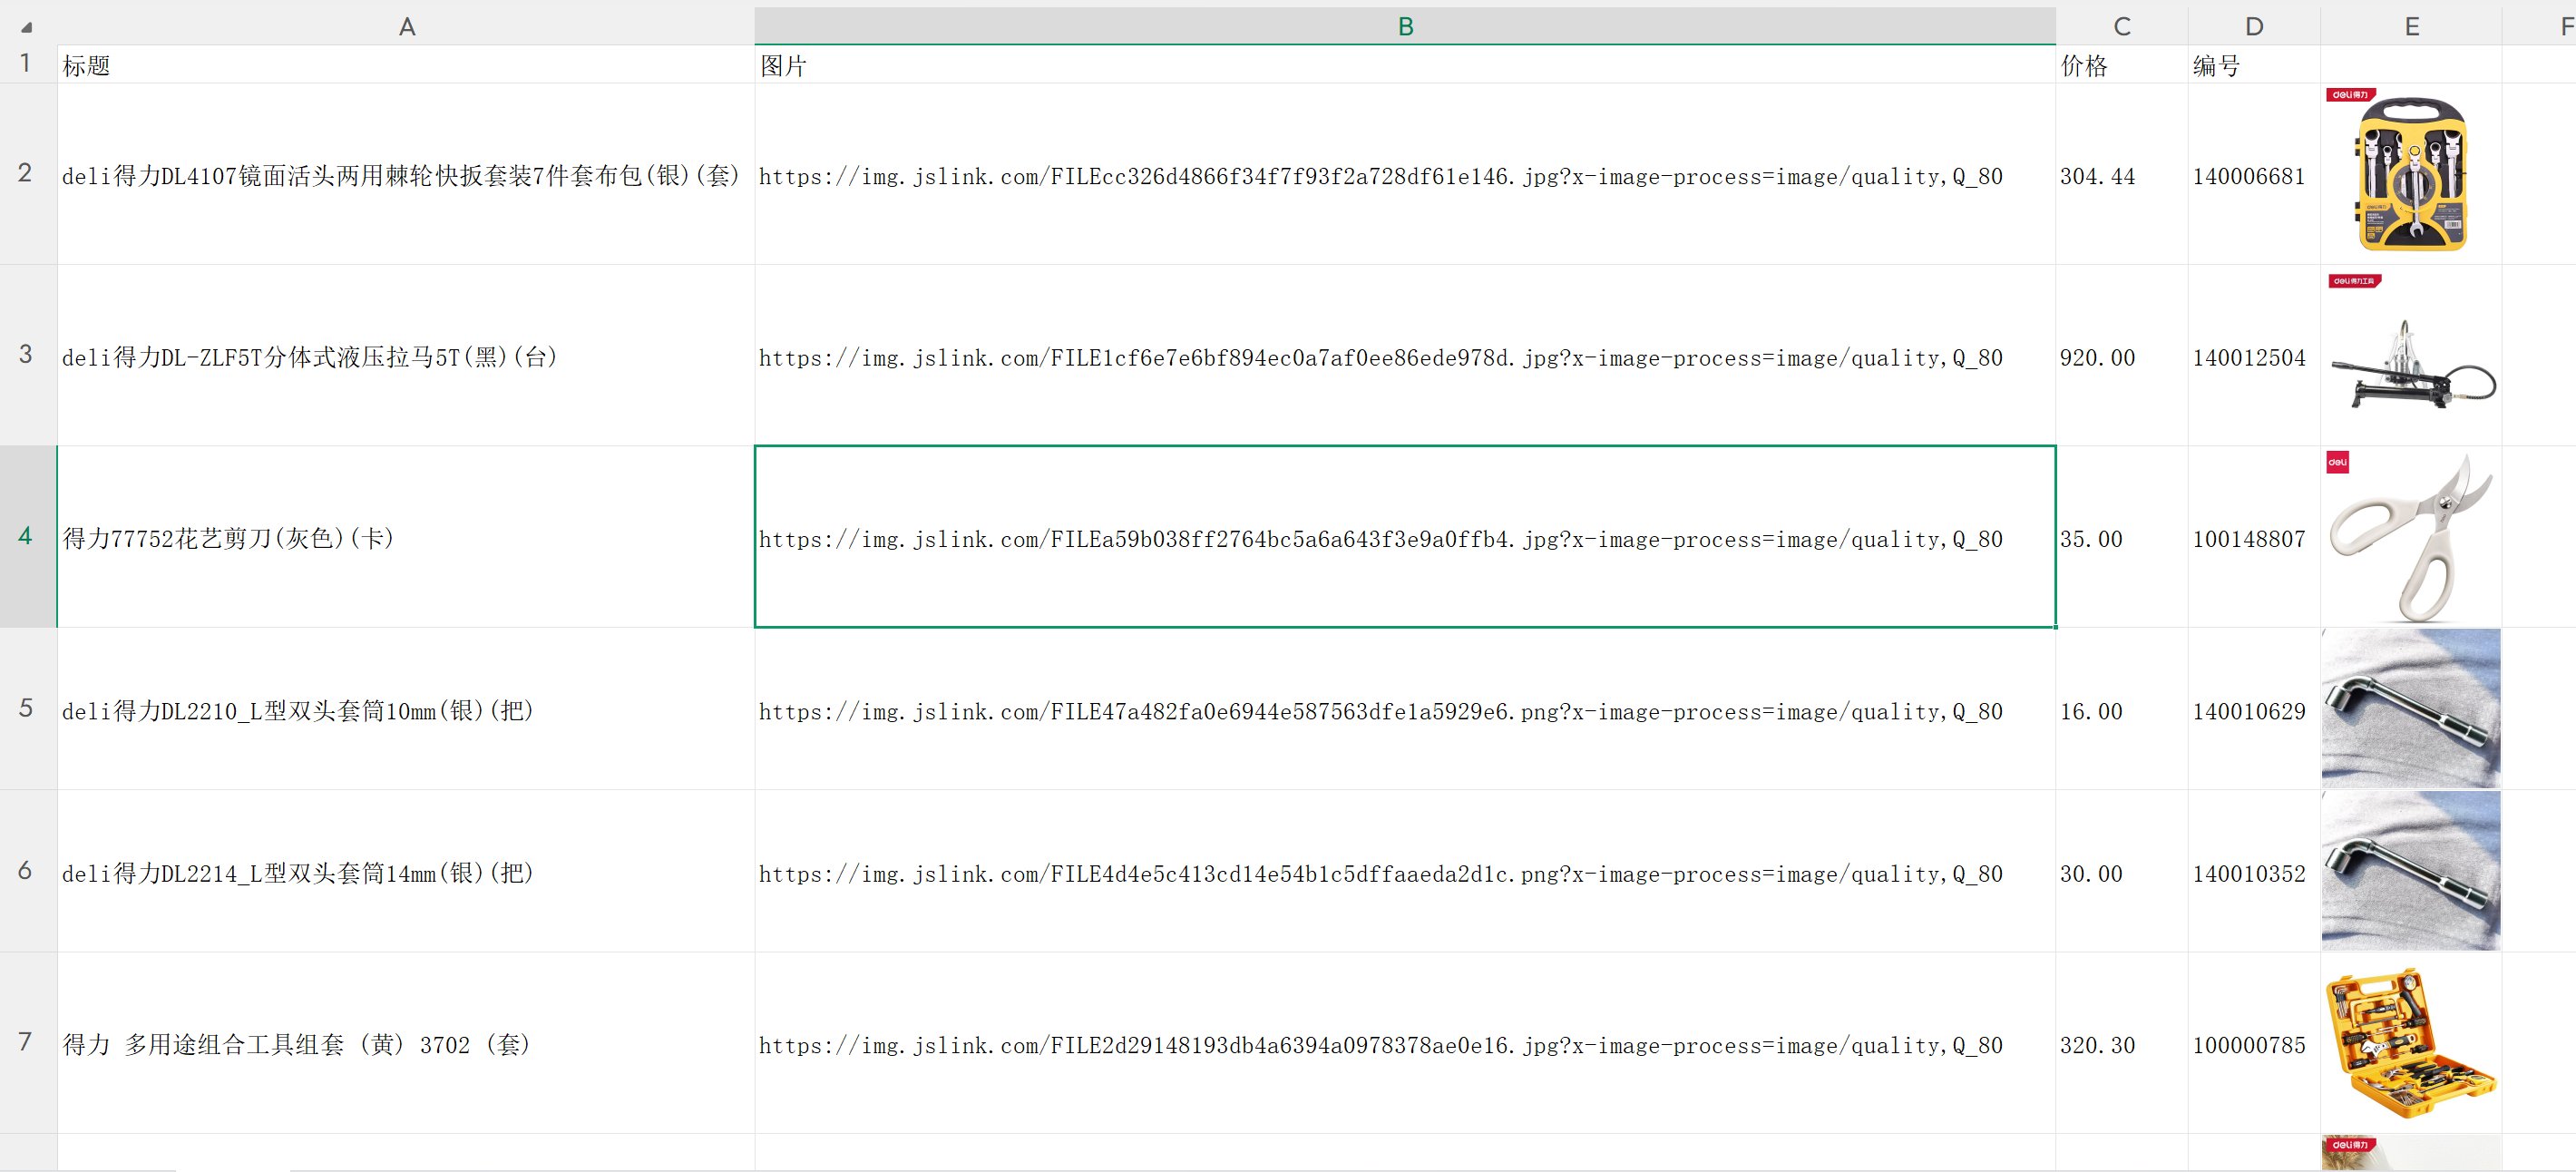Click image URL containing FILE1cf6e7e6bf

1405,356
